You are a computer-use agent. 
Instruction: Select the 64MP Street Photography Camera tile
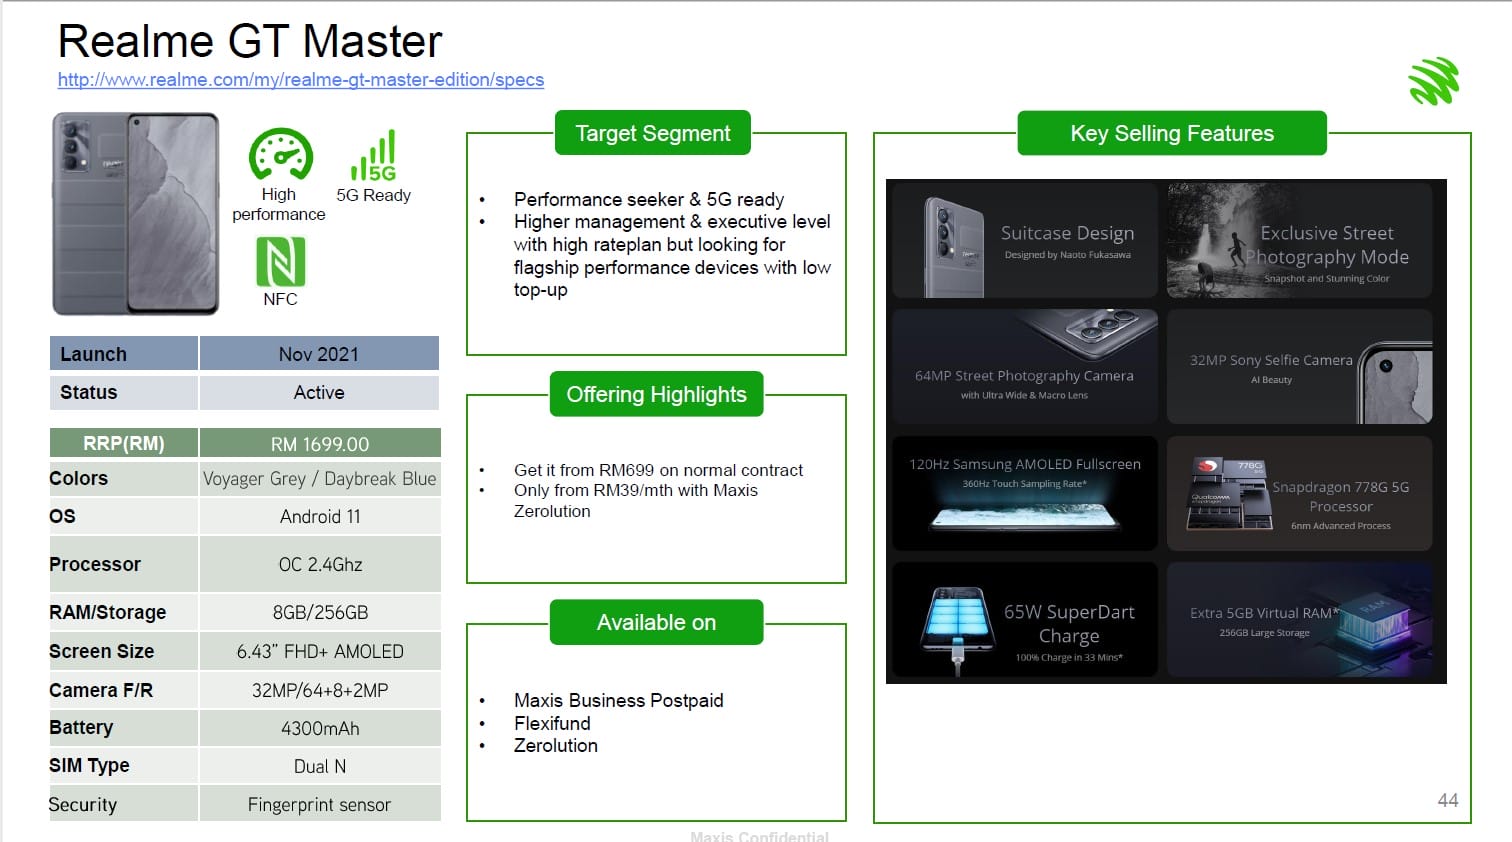pos(1025,367)
